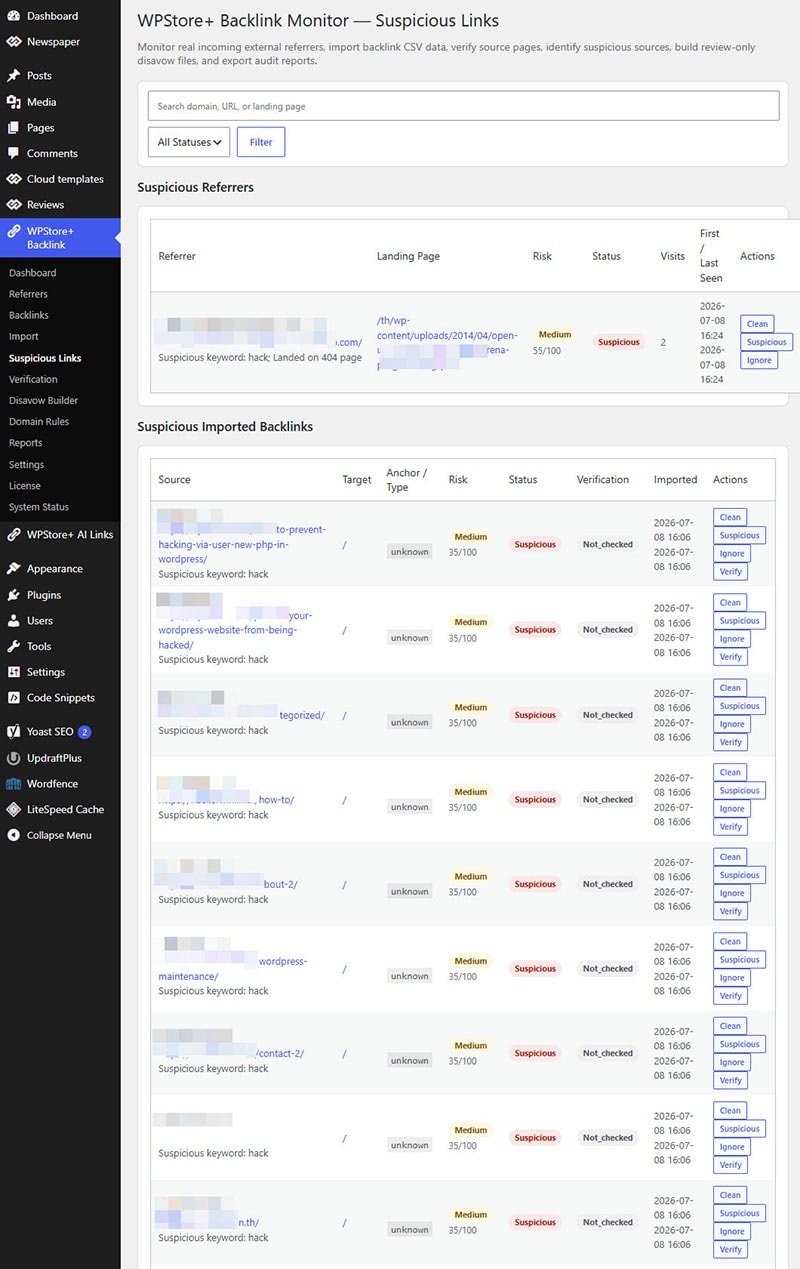Open License submenu item
800x1269 pixels.
[x=24, y=486]
